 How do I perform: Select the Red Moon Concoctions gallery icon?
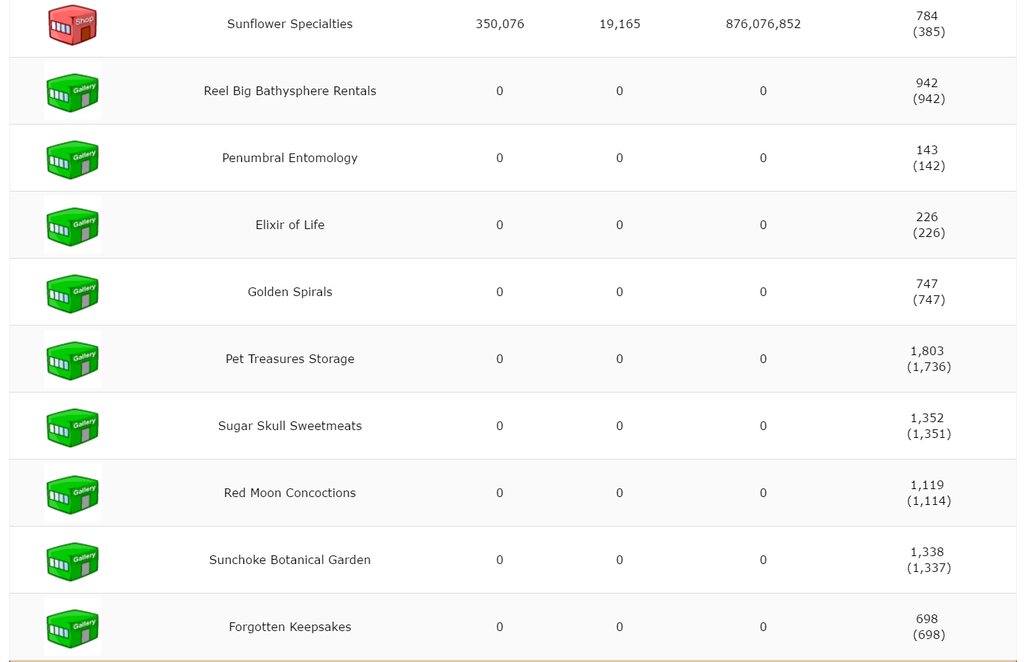click(72, 494)
